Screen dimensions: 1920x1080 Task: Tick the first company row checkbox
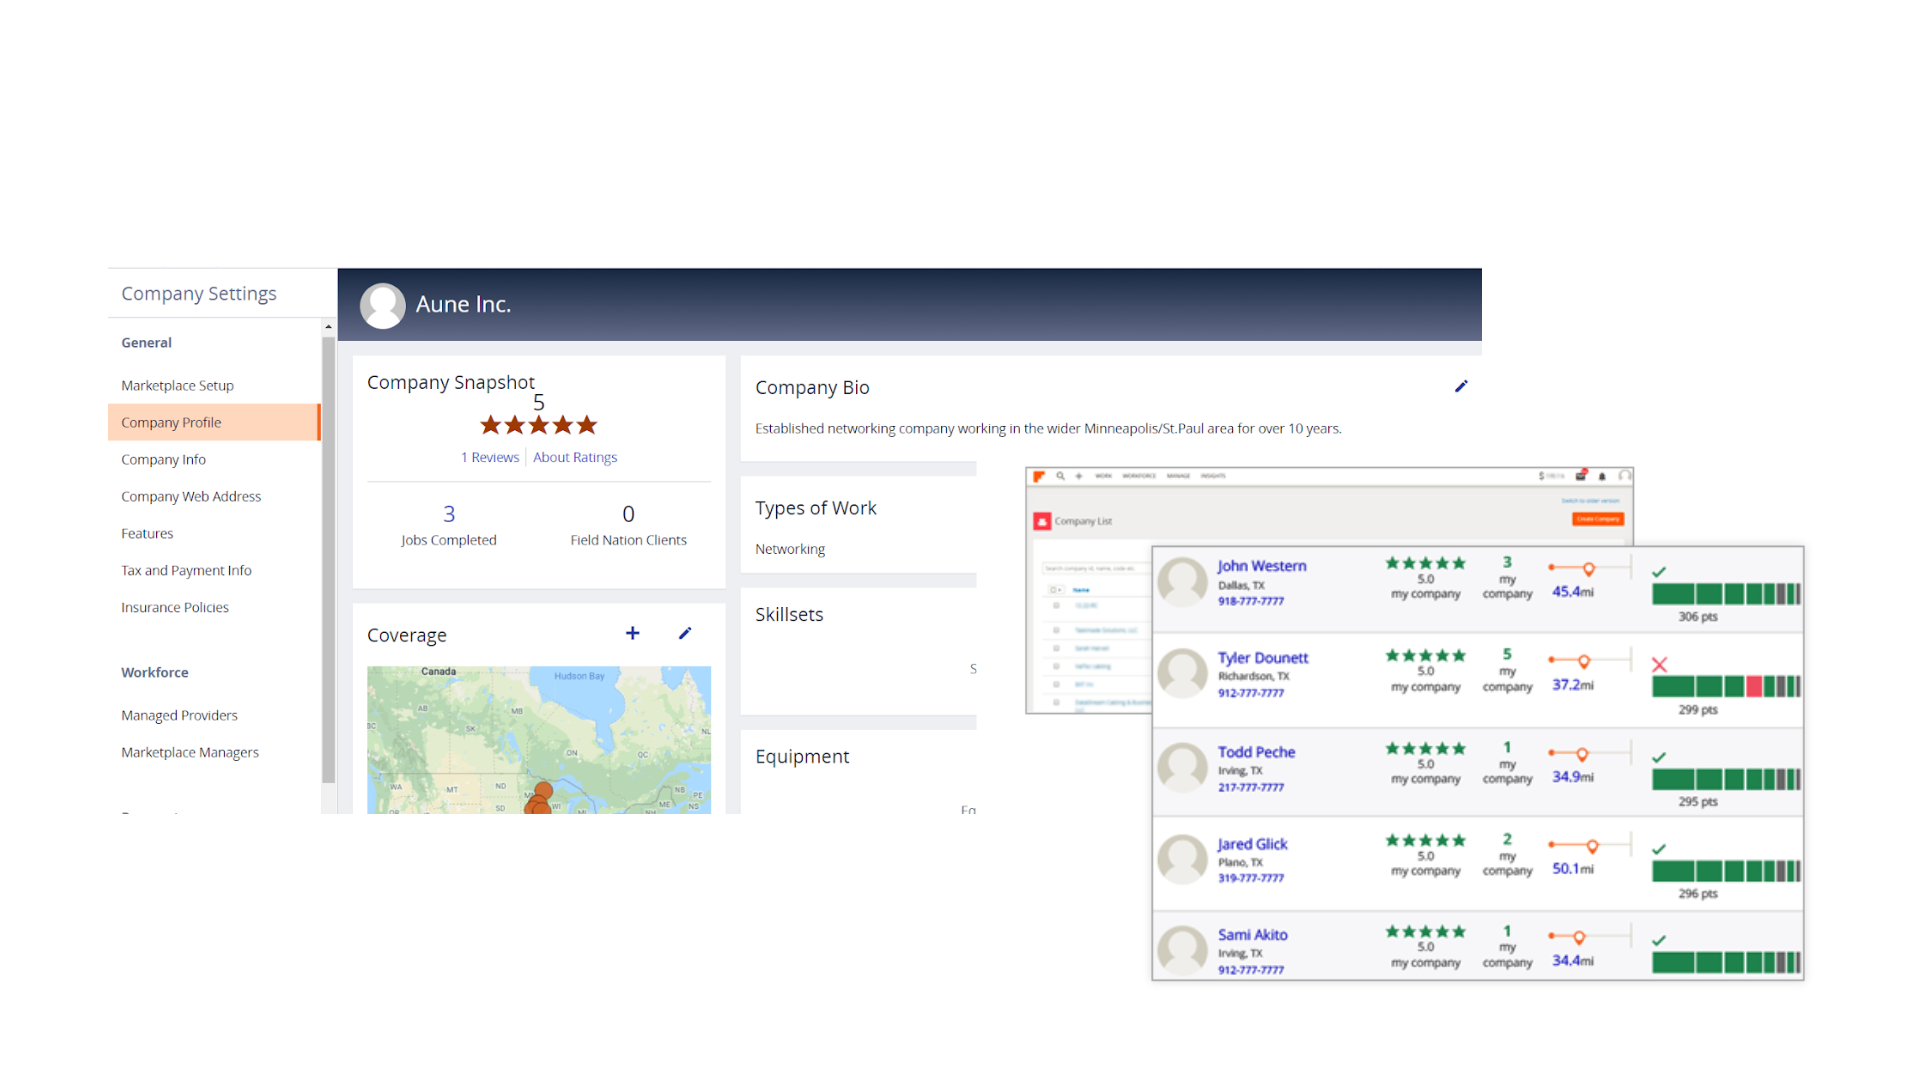[1056, 605]
